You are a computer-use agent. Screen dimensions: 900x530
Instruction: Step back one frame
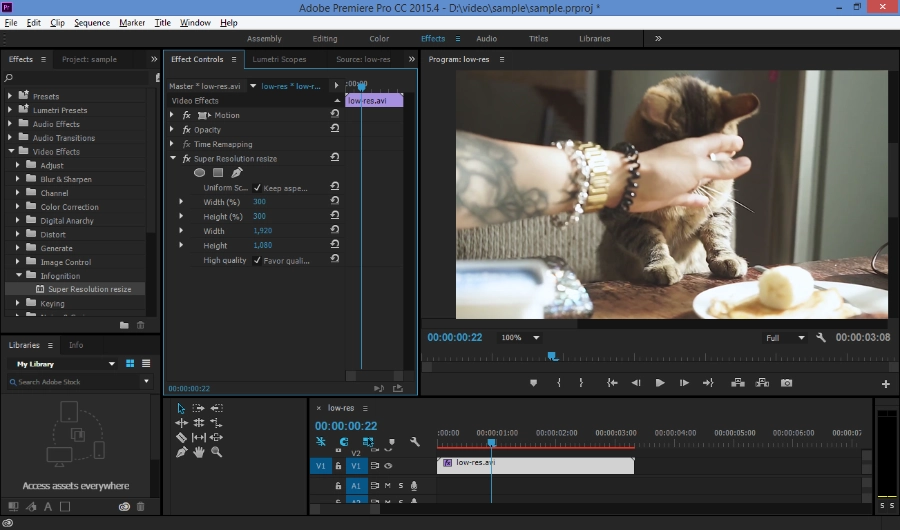(x=636, y=383)
